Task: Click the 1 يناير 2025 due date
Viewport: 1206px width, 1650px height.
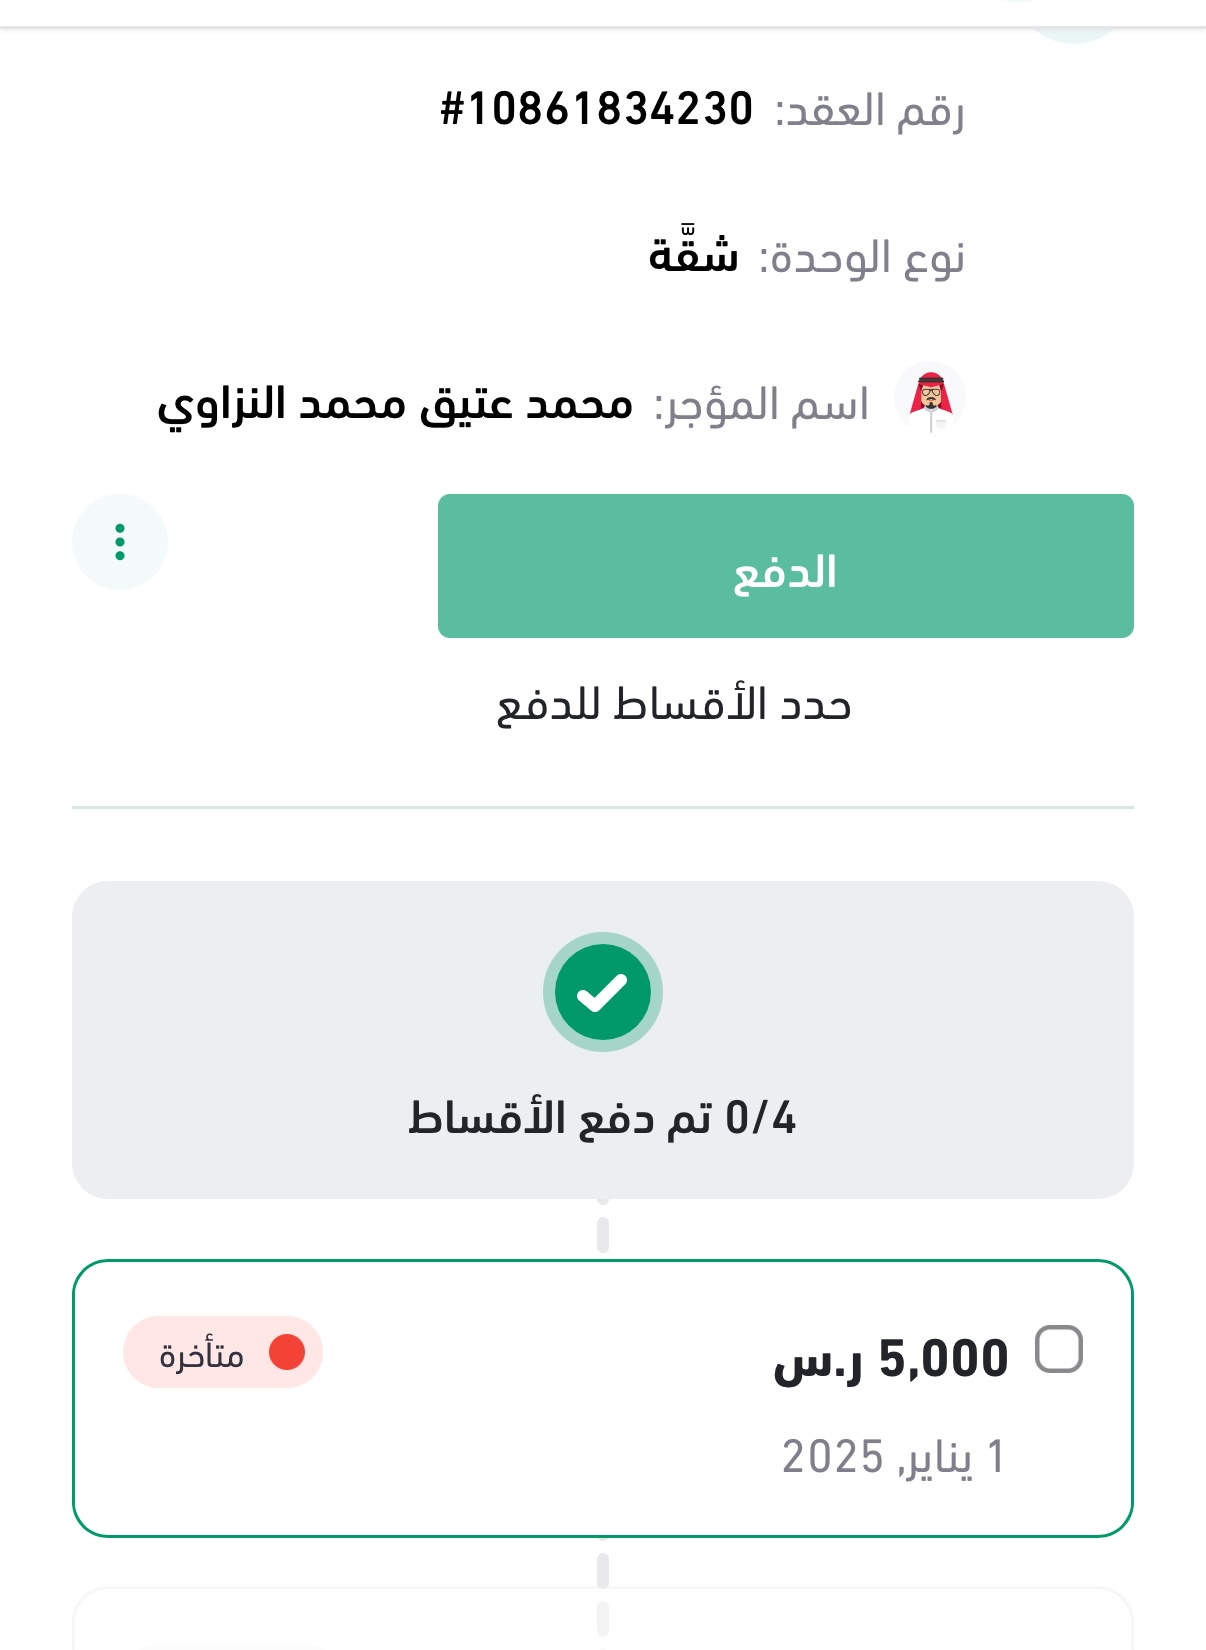Action: [892, 1456]
